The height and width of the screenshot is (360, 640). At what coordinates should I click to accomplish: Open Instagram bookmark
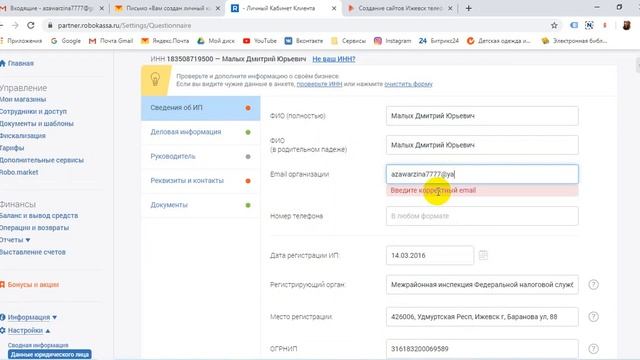[392, 41]
